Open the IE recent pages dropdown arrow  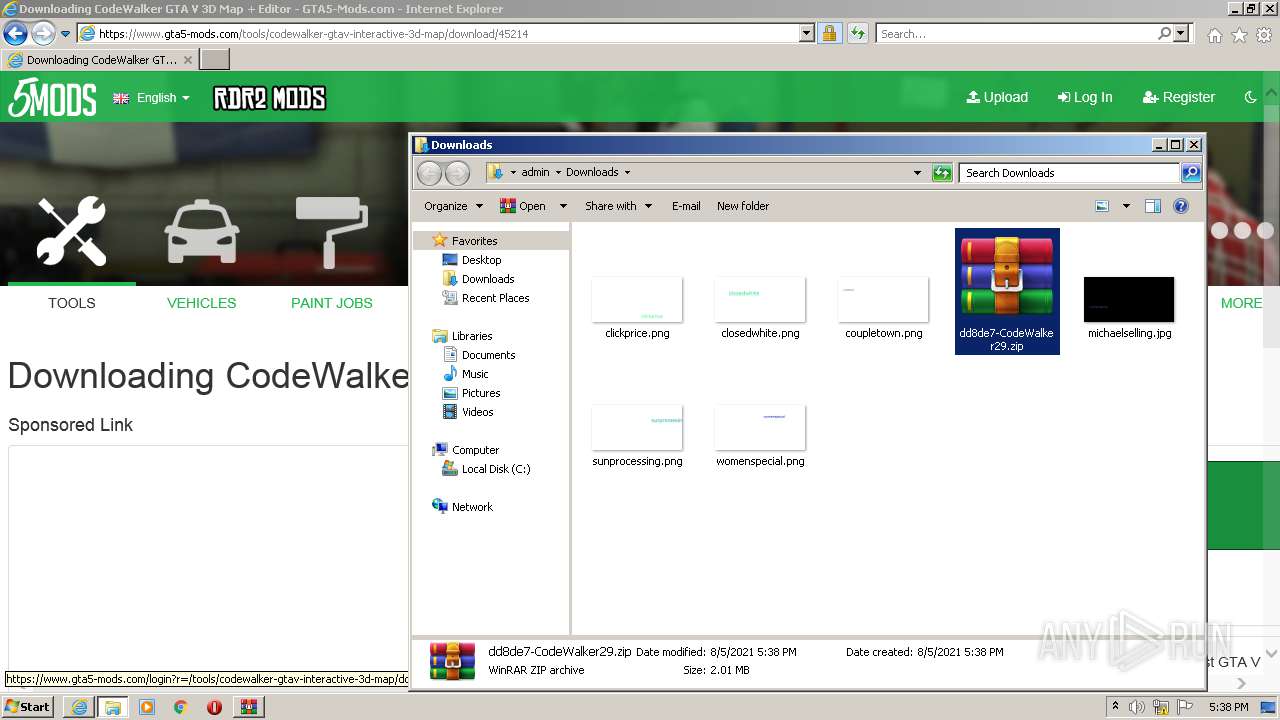coord(66,34)
